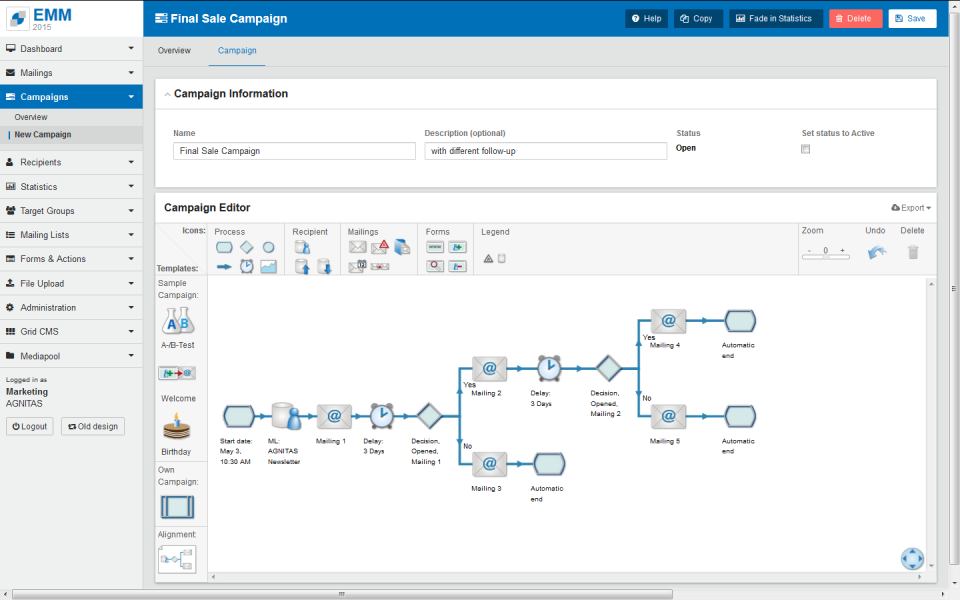The height and width of the screenshot is (600, 960).
Task: Click the Help button
Action: pos(647,18)
